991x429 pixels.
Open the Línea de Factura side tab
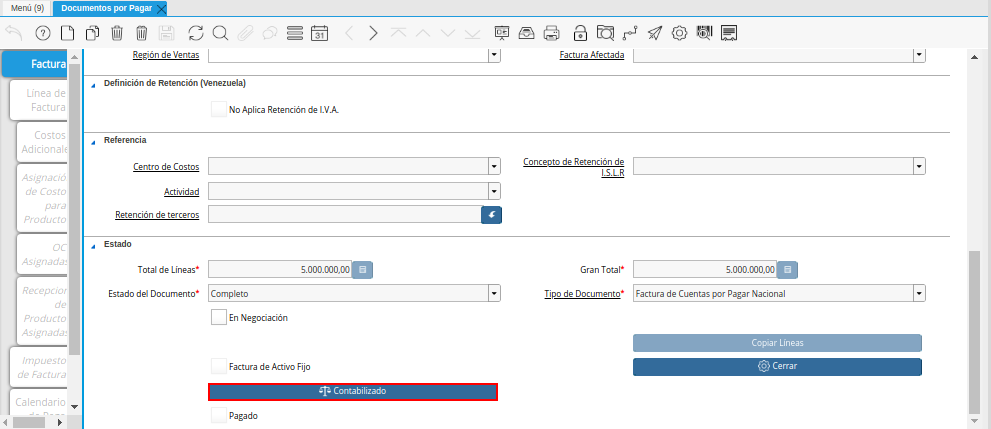tap(39, 100)
